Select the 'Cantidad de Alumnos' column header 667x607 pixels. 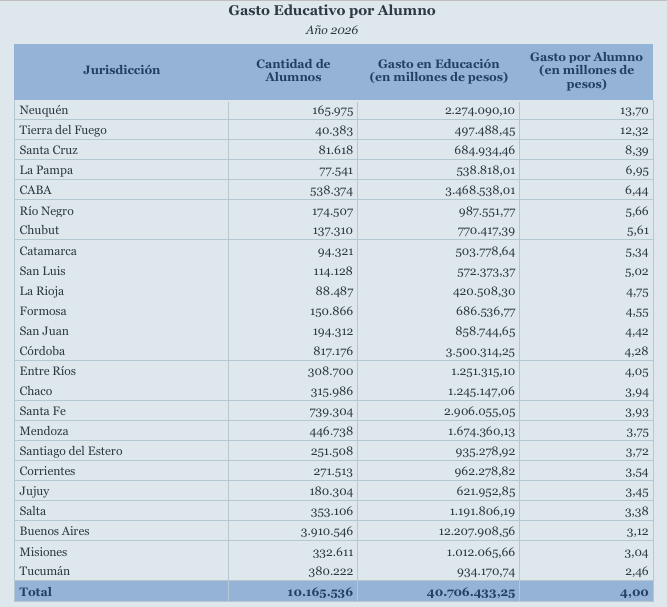pyautogui.click(x=293, y=71)
